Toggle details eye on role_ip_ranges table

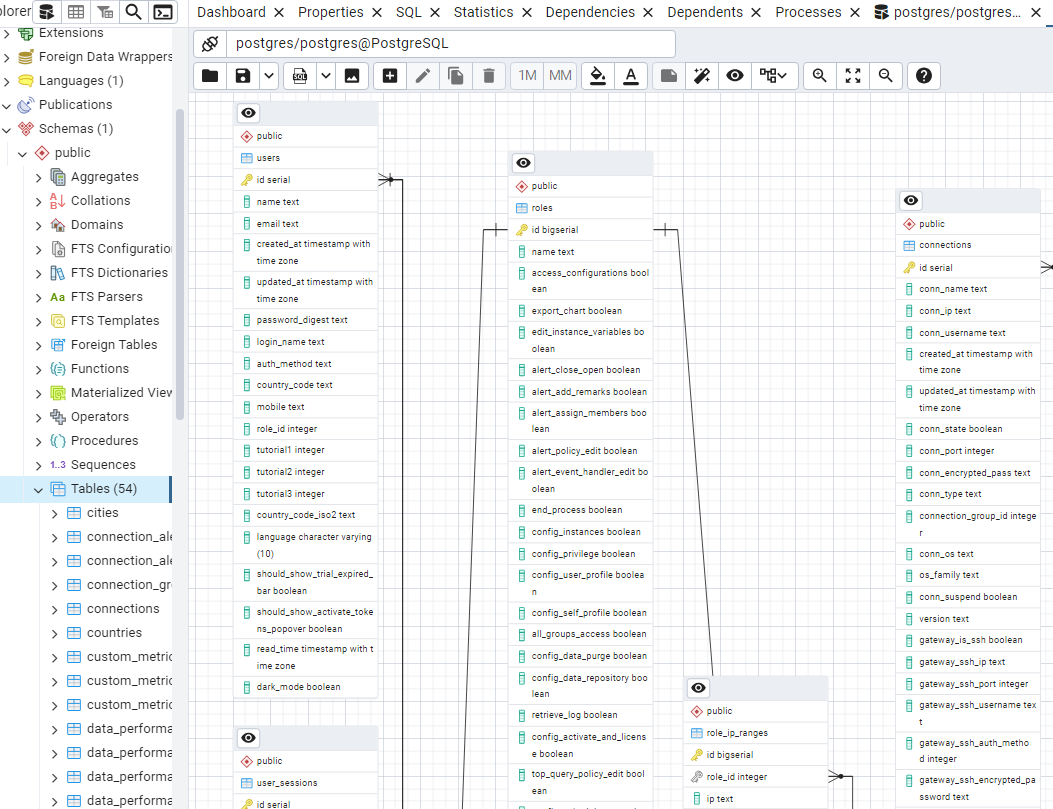coord(698,688)
